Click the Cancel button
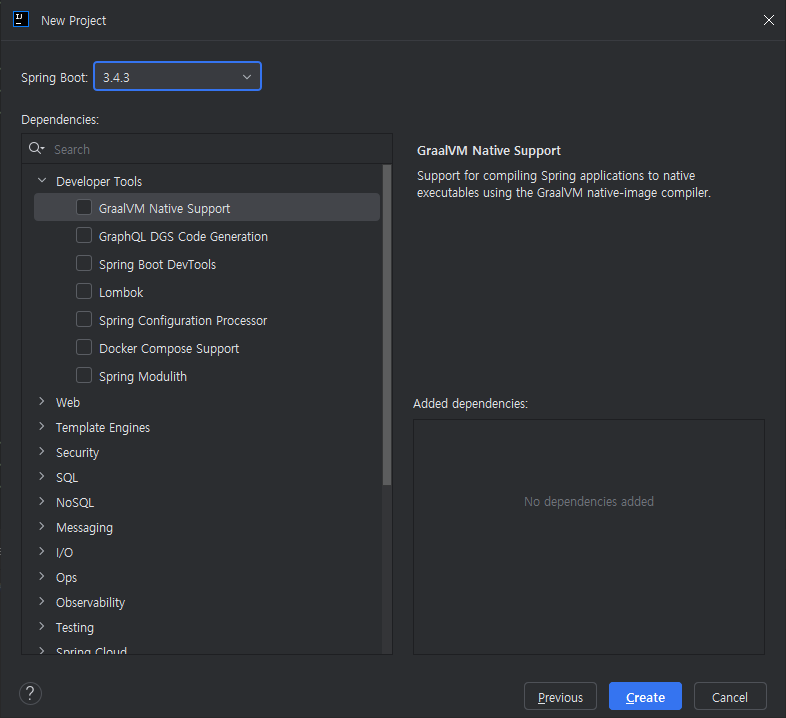Viewport: 786px width, 718px height. pos(730,696)
